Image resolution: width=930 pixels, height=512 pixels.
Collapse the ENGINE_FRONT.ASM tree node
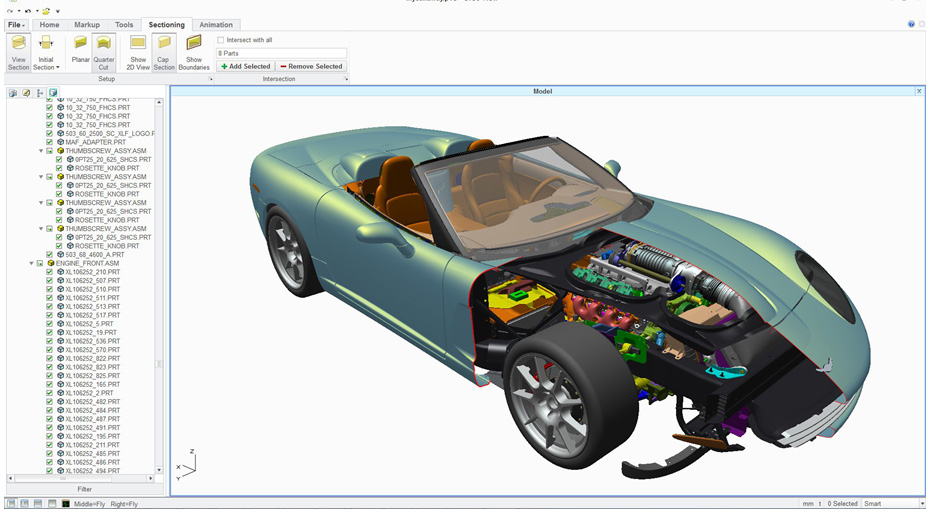pyautogui.click(x=32, y=263)
